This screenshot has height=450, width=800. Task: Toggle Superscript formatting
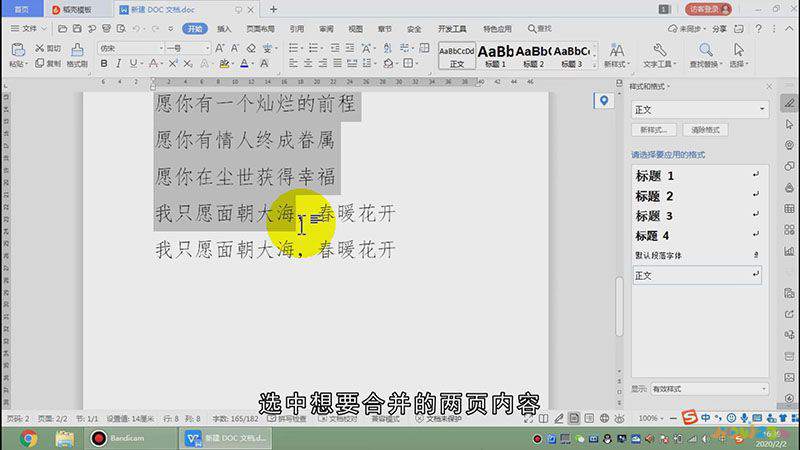(x=173, y=64)
